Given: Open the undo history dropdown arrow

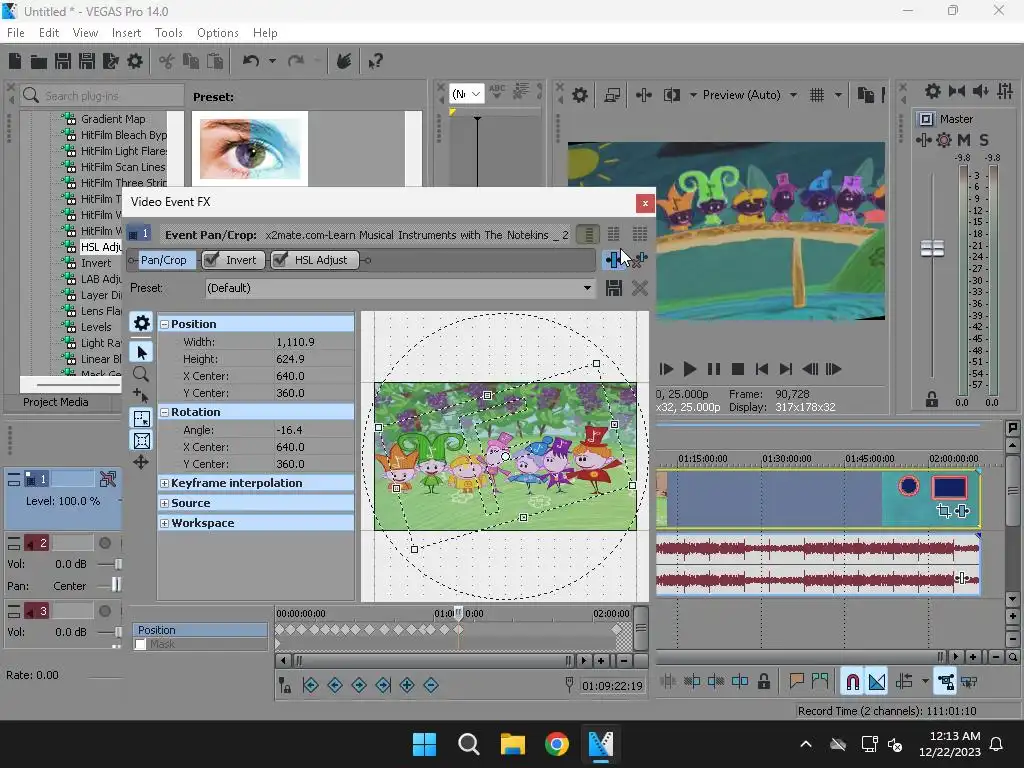Looking at the screenshot, I should (272, 61).
